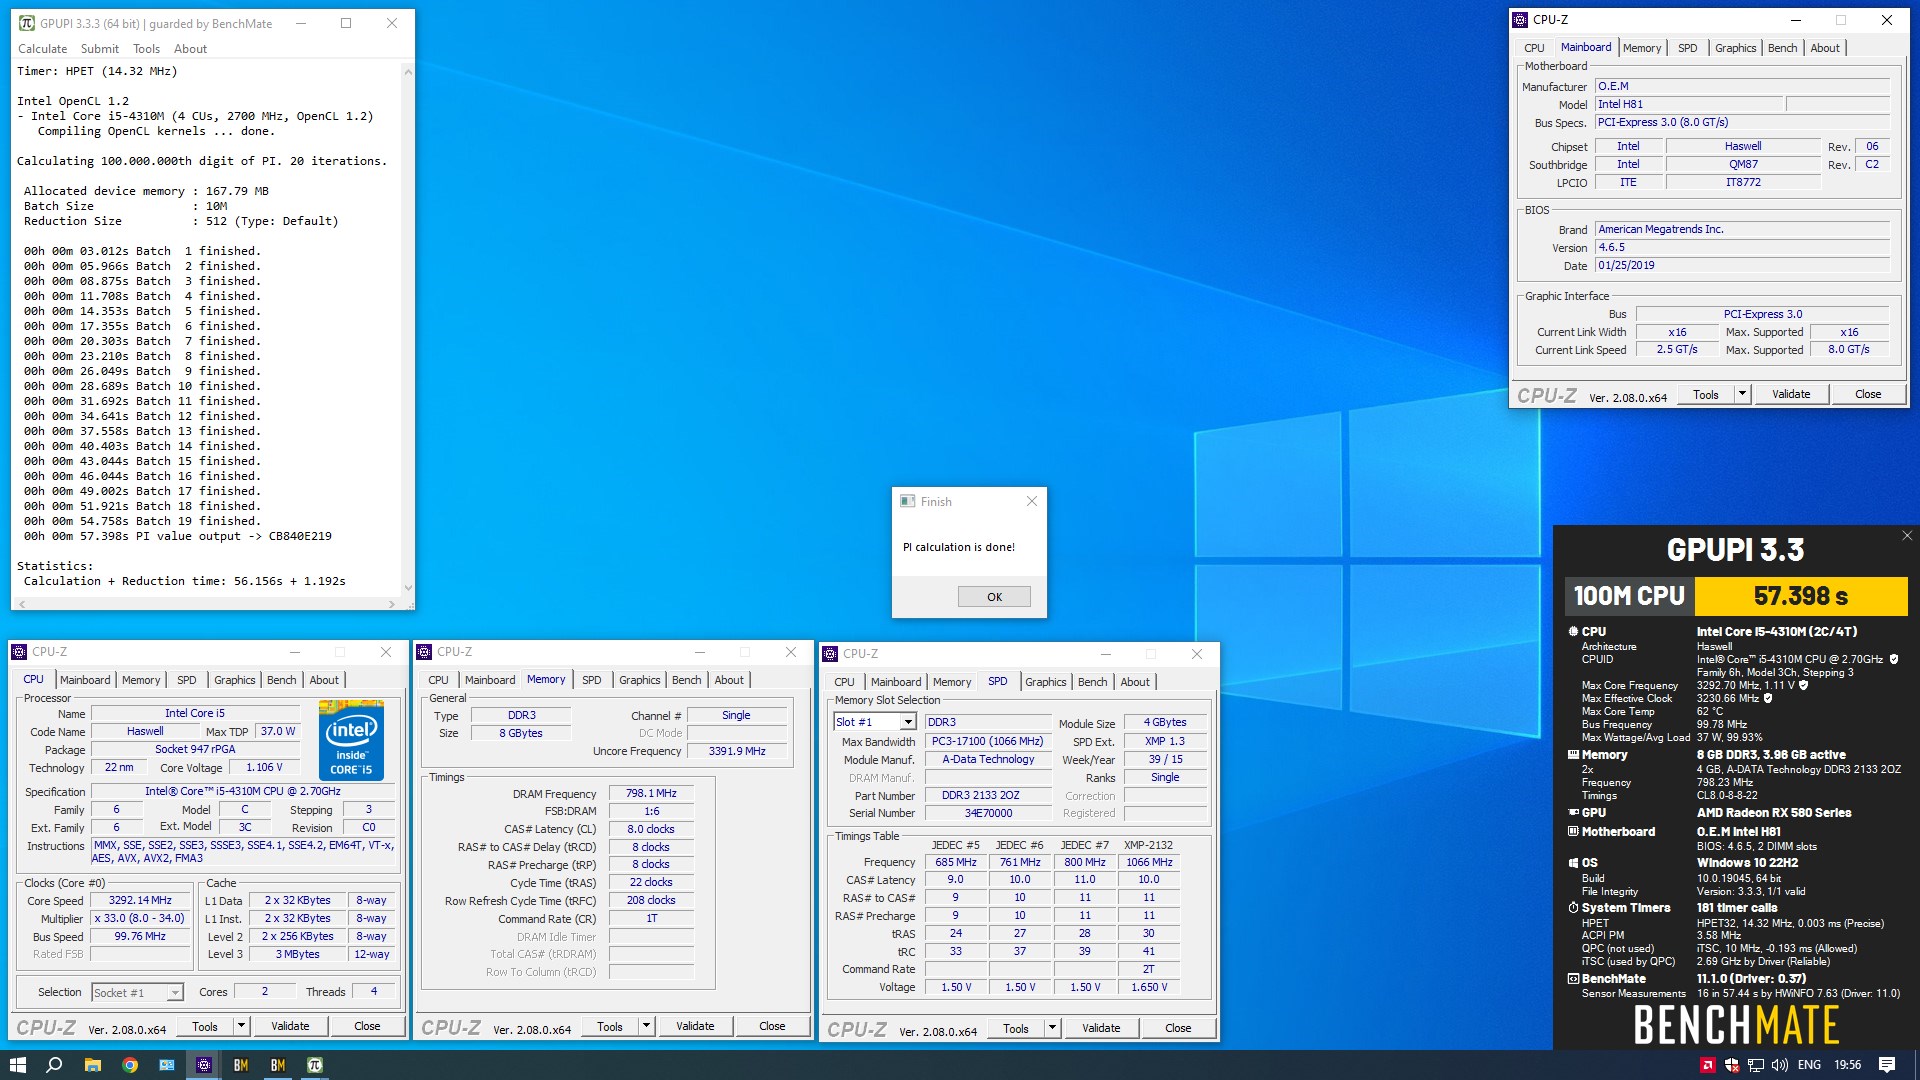Viewport: 1920px width, 1080px height.
Task: Click the Memory module icon in BenchMate panel
Action: tap(1573, 755)
